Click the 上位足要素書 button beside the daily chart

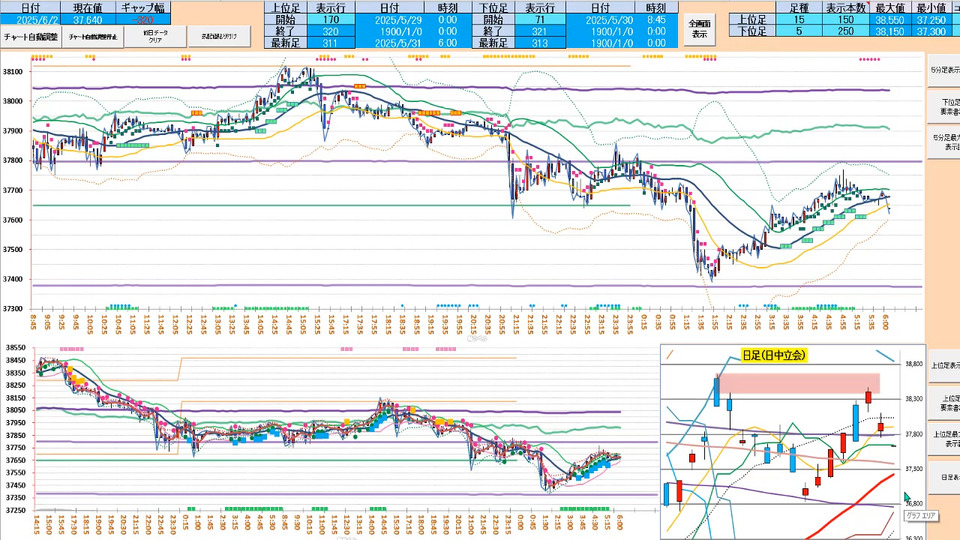tap(943, 402)
